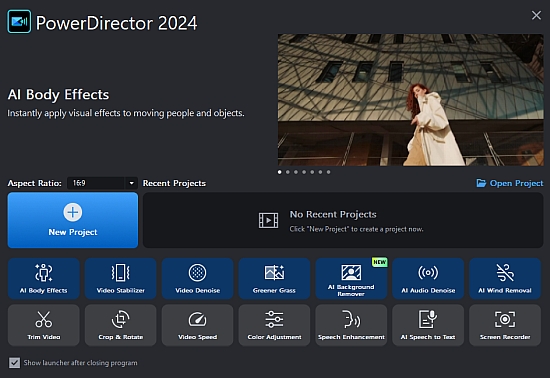
Task: Click the PowerDirector logo icon
Action: (x=19, y=22)
